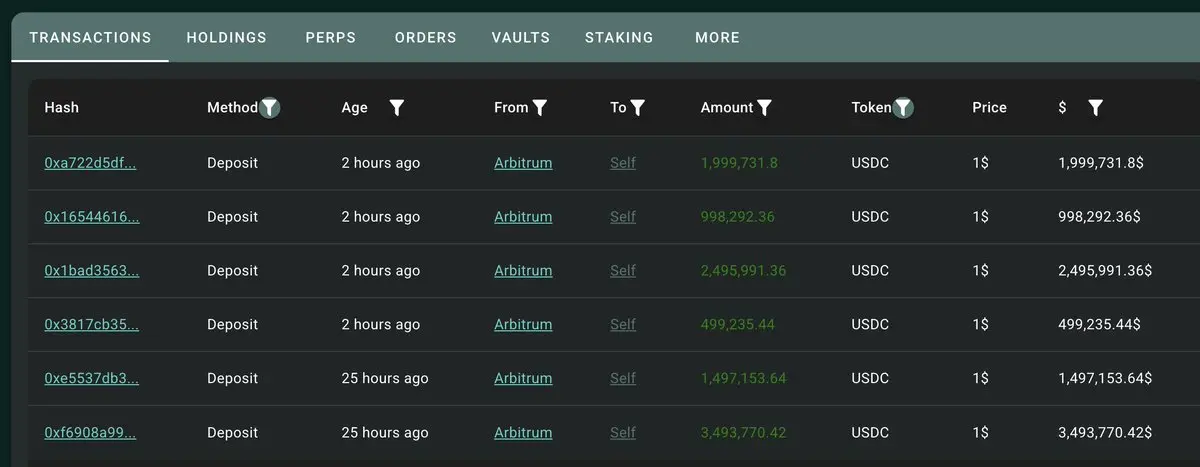Open the Method column filter icon
The width and height of the screenshot is (1200, 467).
270,108
